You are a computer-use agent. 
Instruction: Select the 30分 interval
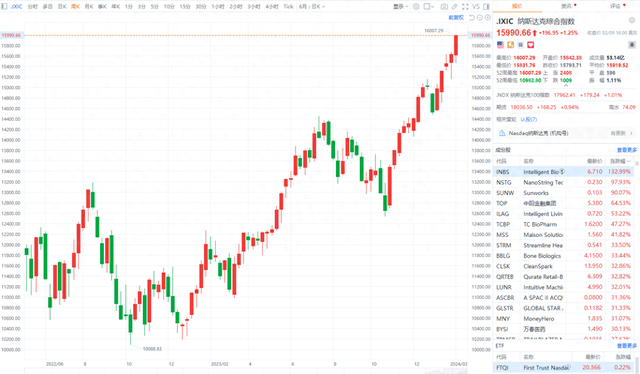coord(201,7)
